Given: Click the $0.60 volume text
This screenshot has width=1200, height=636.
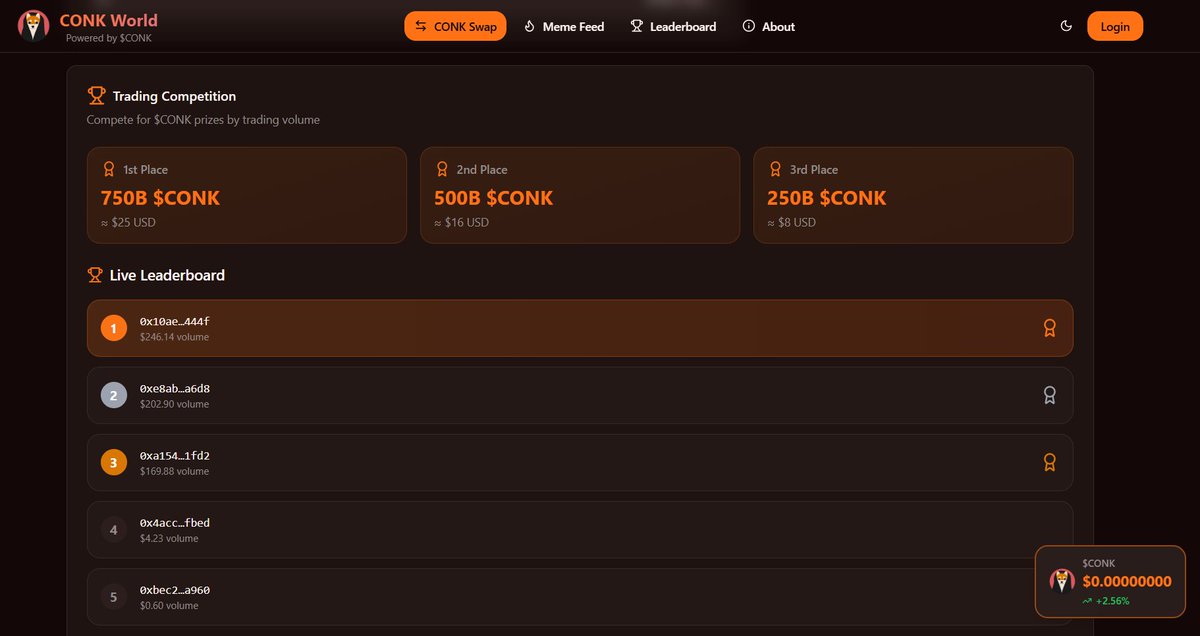Looking at the screenshot, I should (x=169, y=605).
